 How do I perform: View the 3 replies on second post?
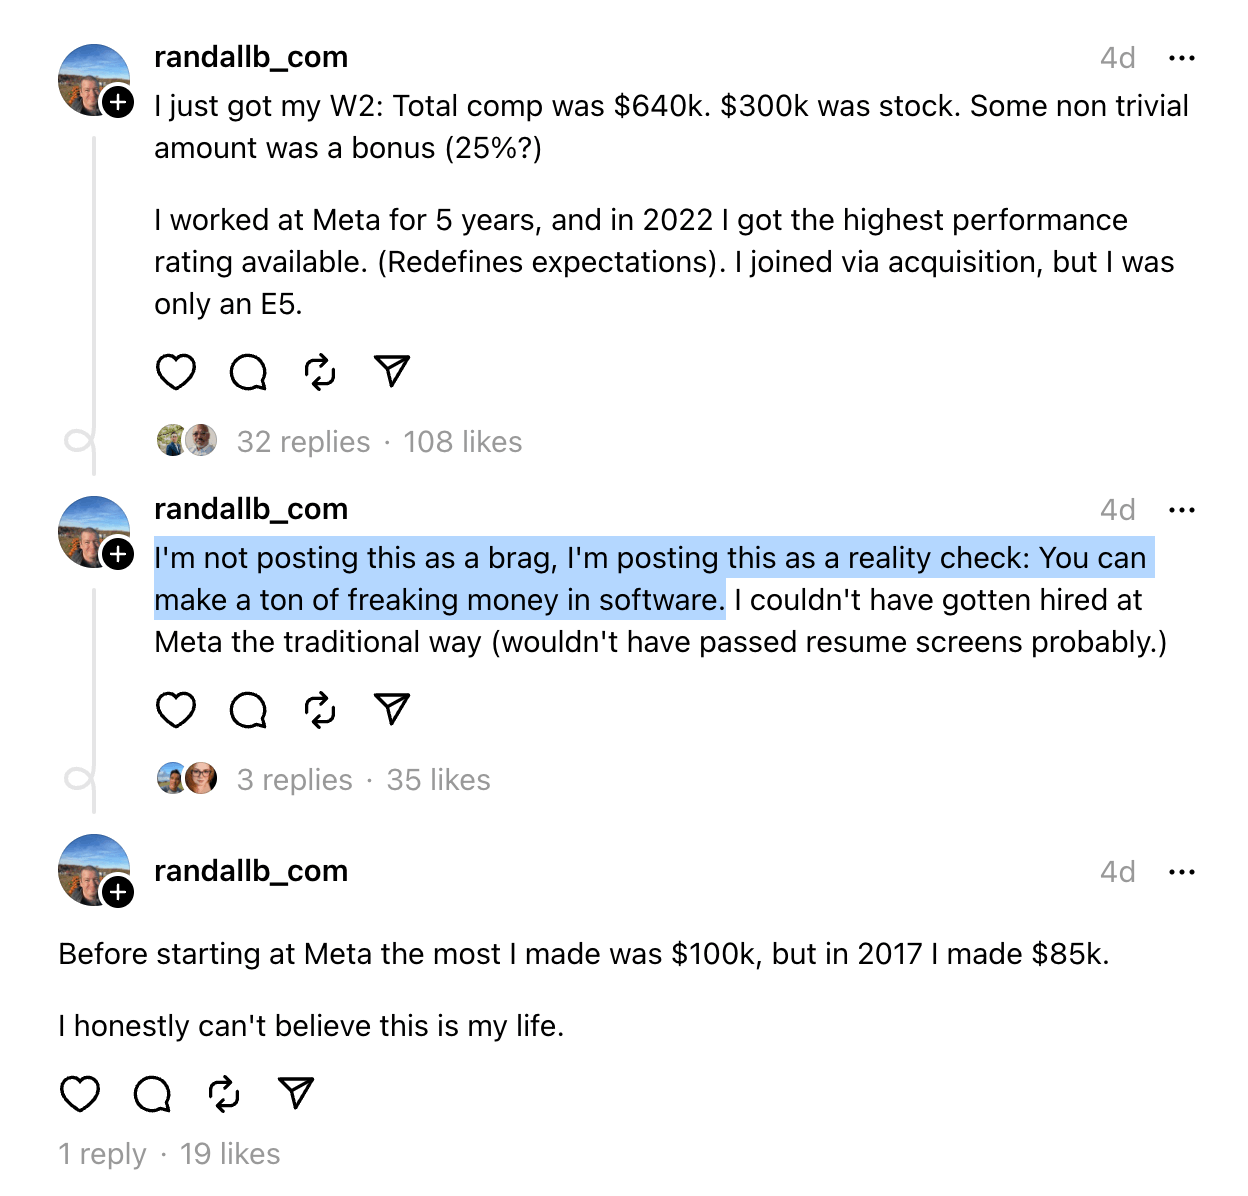pyautogui.click(x=294, y=780)
